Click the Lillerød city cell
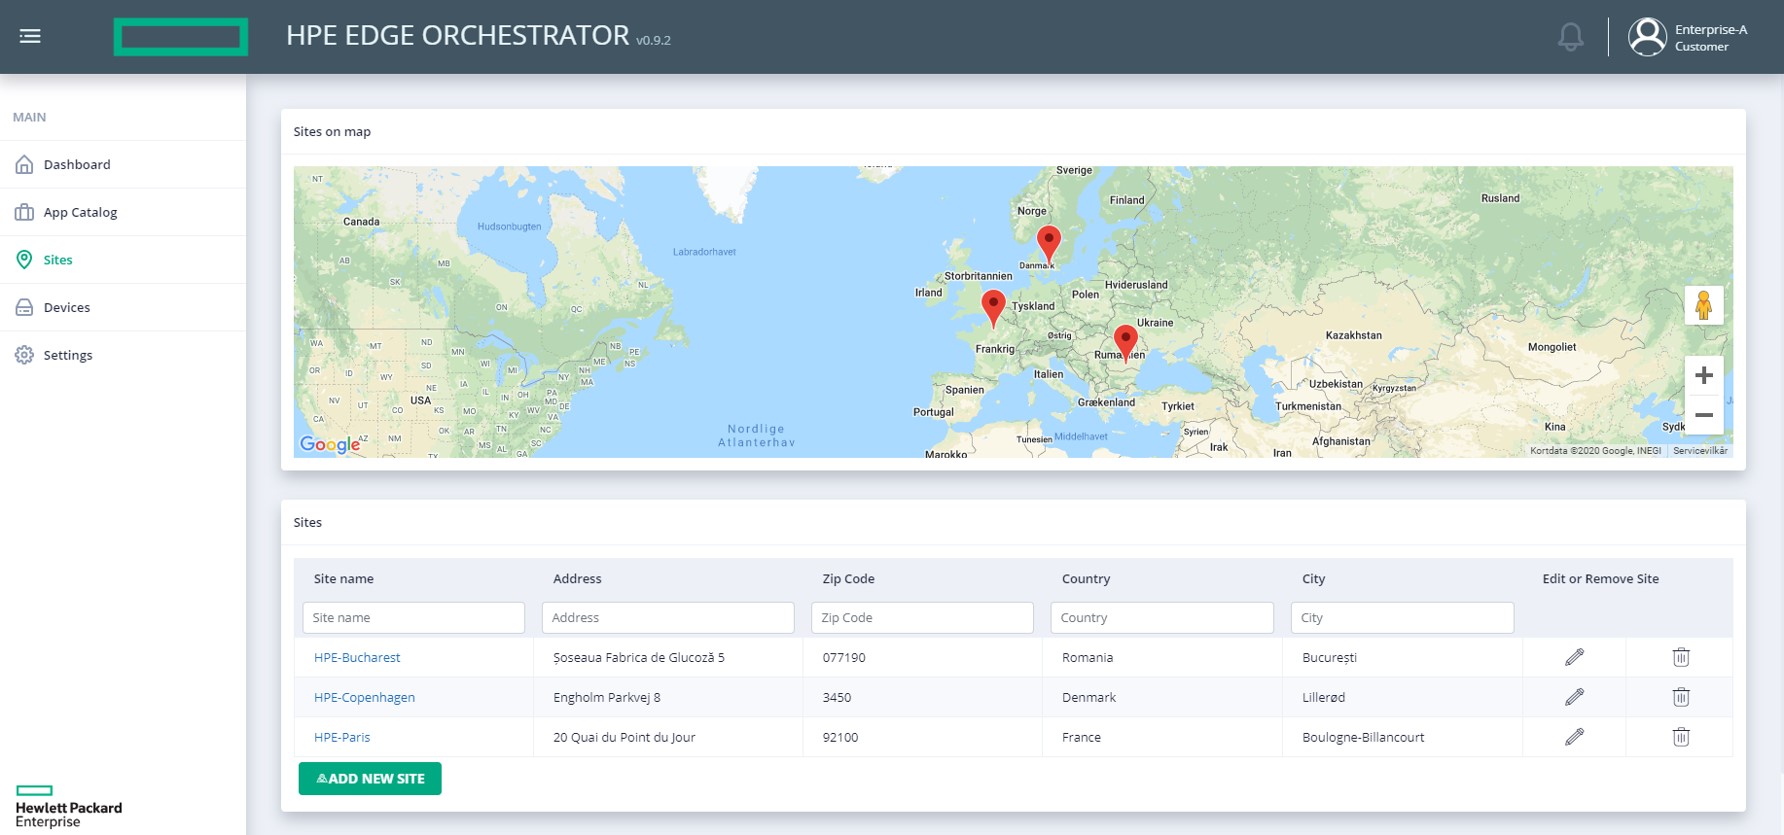The height and width of the screenshot is (835, 1784). click(1323, 697)
